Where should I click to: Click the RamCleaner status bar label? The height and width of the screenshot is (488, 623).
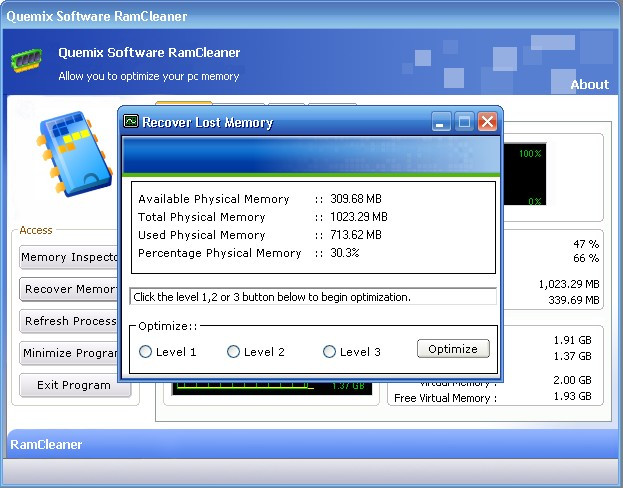click(x=46, y=444)
